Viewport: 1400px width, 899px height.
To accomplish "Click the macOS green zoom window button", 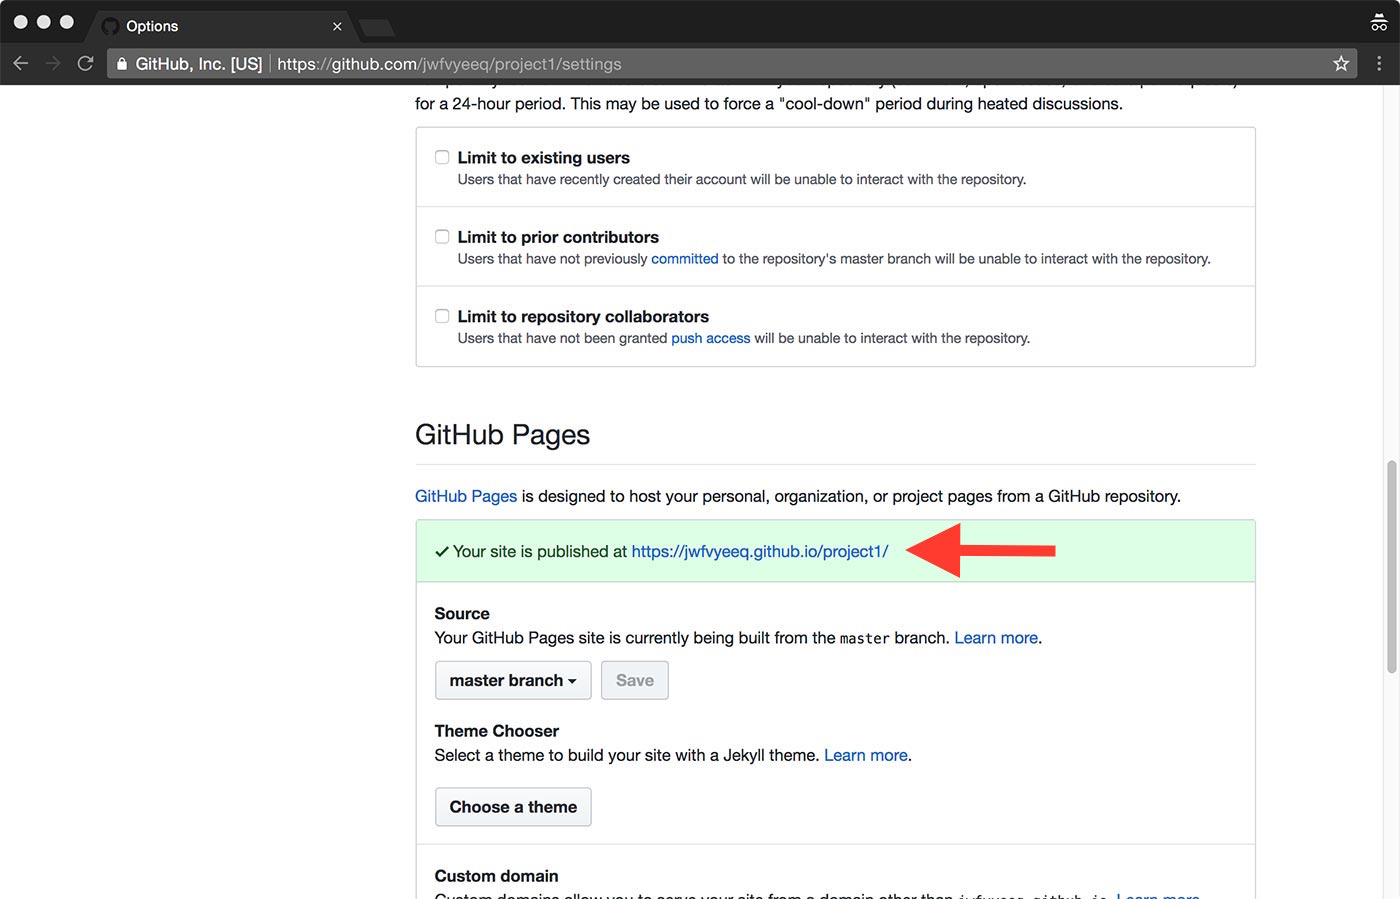I will pos(66,22).
